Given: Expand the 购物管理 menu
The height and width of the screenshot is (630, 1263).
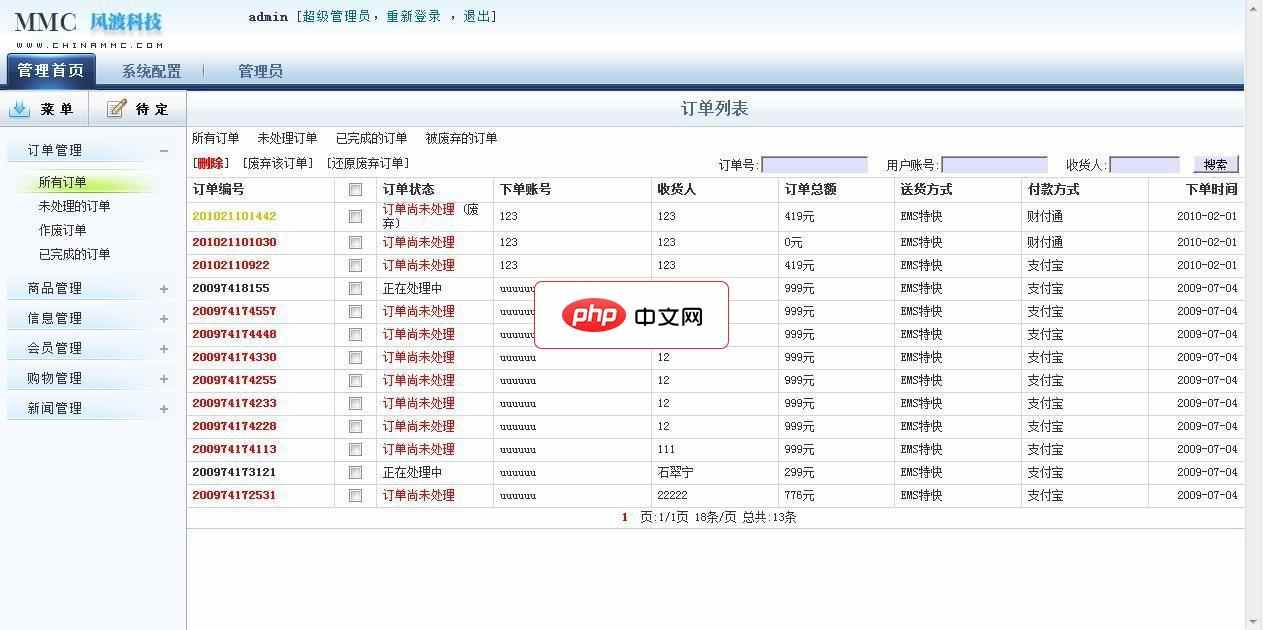Looking at the screenshot, I should [163, 378].
